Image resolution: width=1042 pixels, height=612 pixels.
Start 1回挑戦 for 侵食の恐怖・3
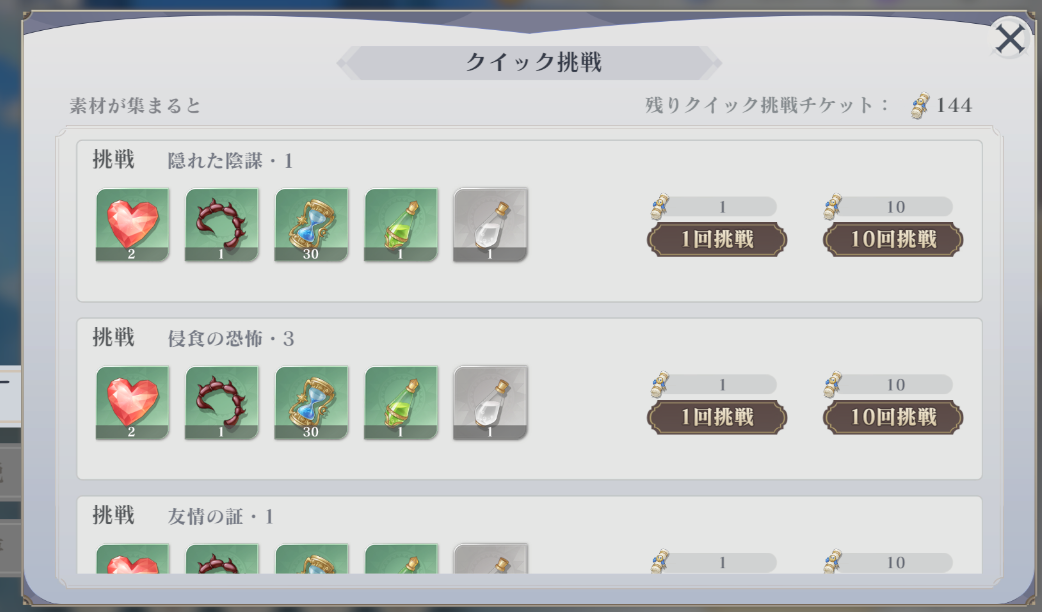coord(717,417)
